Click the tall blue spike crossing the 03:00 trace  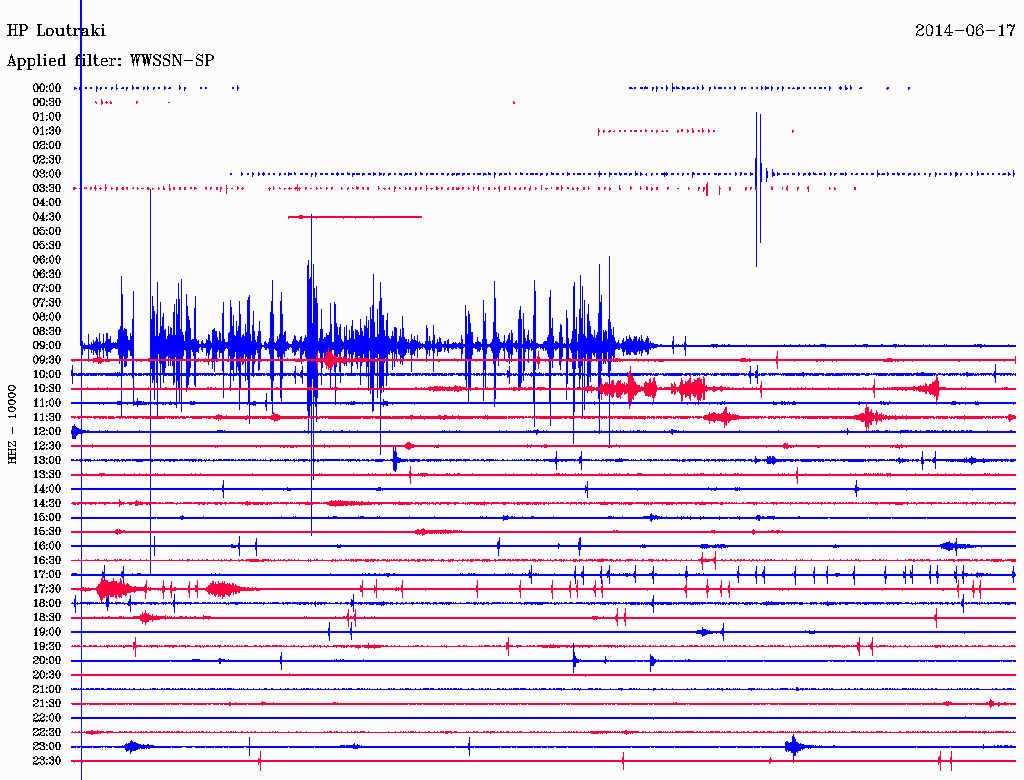point(758,189)
